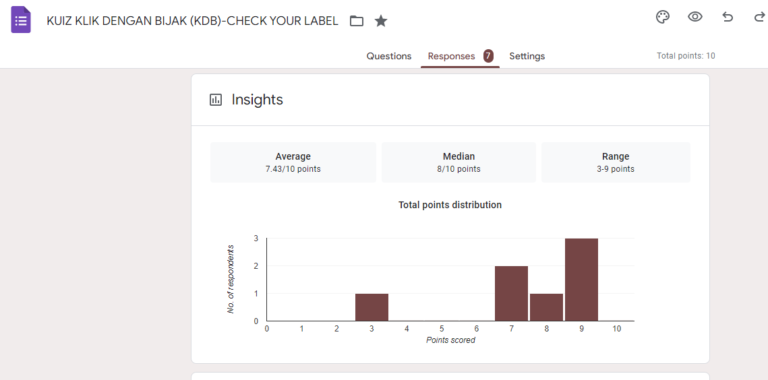Select the Responses tab
The image size is (768, 380).
pos(451,56)
